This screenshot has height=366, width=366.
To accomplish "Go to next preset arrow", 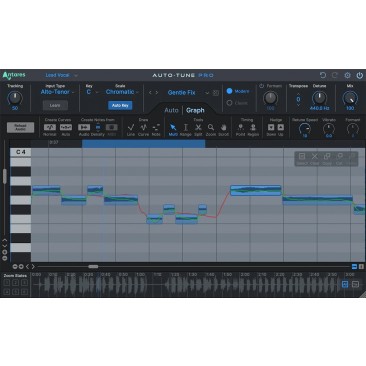I will click(x=157, y=93).
